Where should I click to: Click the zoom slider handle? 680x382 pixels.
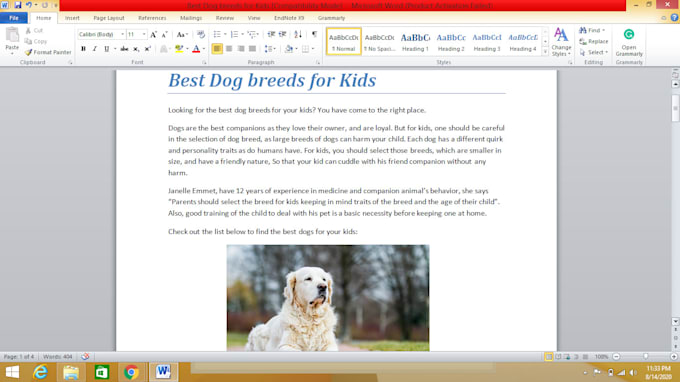(x=645, y=356)
